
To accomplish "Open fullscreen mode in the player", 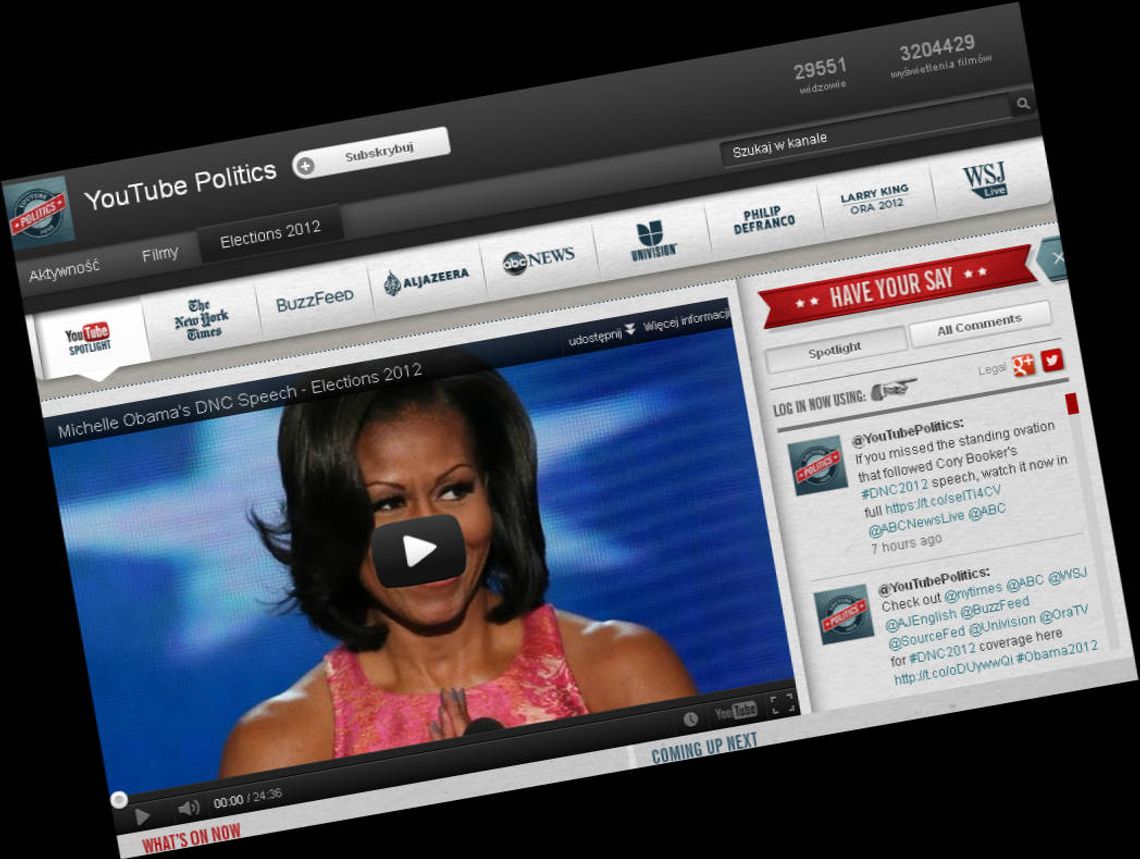I will pyautogui.click(x=782, y=702).
